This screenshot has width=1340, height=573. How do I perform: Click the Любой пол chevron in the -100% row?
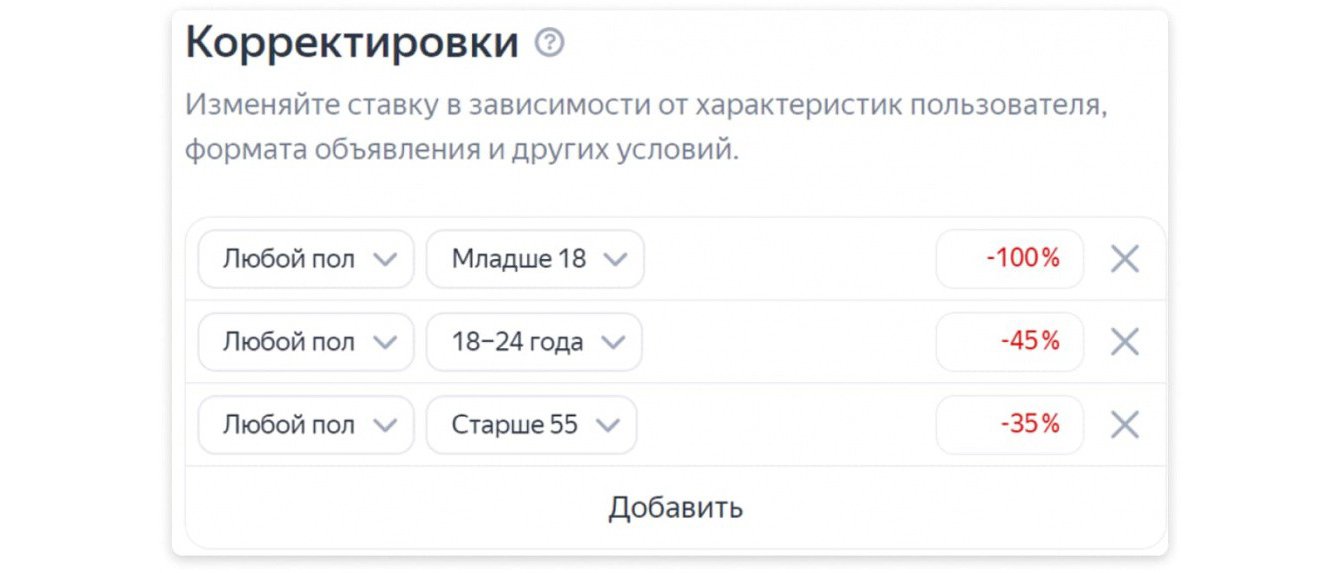(x=384, y=260)
